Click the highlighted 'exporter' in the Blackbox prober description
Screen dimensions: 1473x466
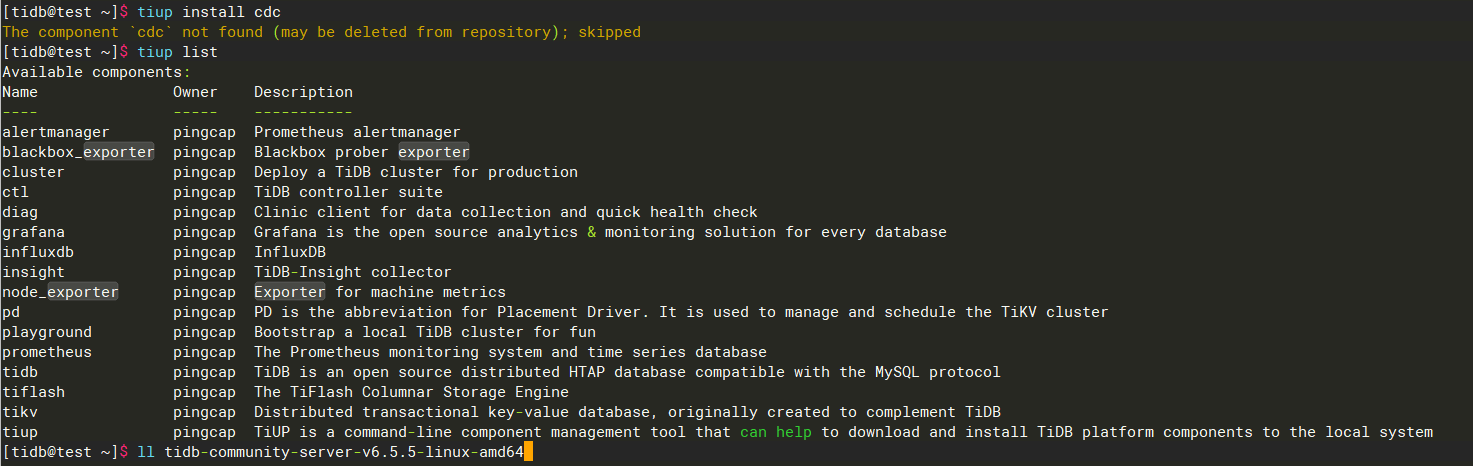tap(433, 152)
